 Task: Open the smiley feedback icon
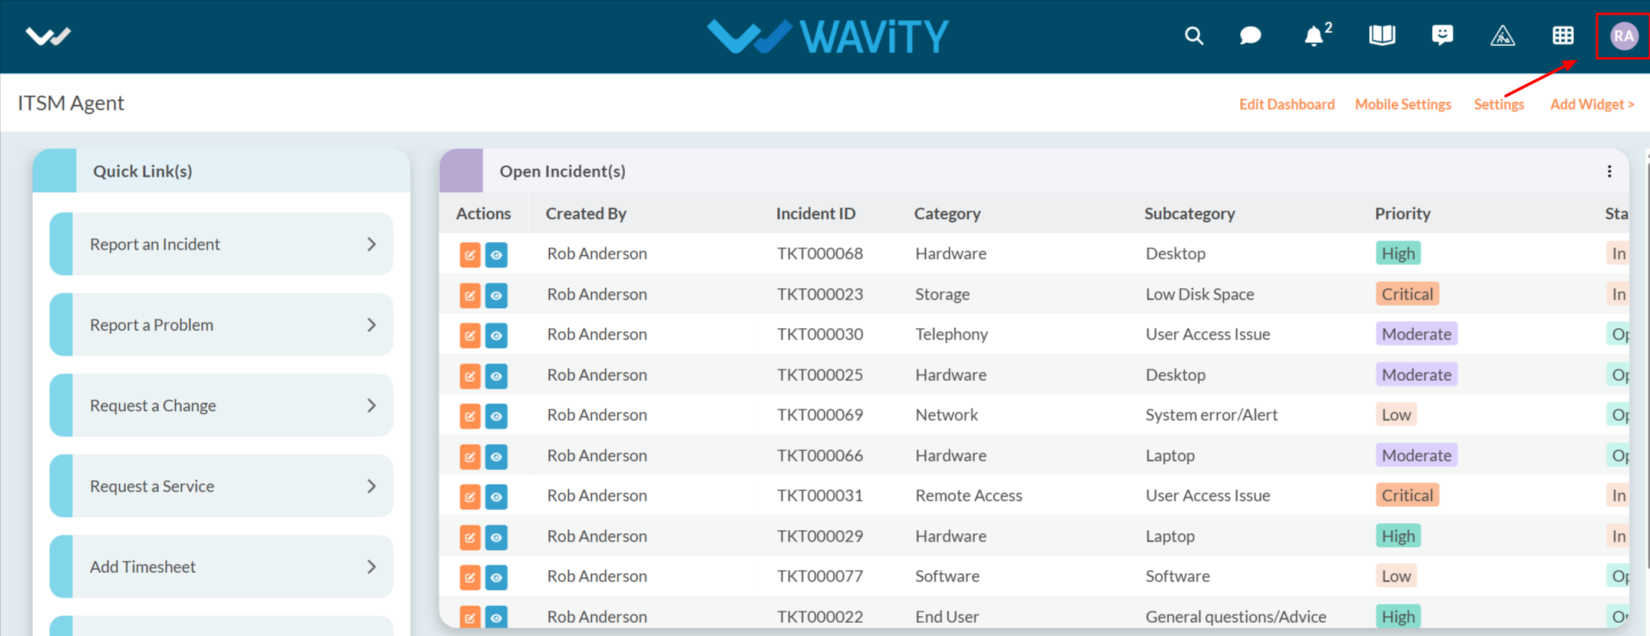[x=1442, y=36]
